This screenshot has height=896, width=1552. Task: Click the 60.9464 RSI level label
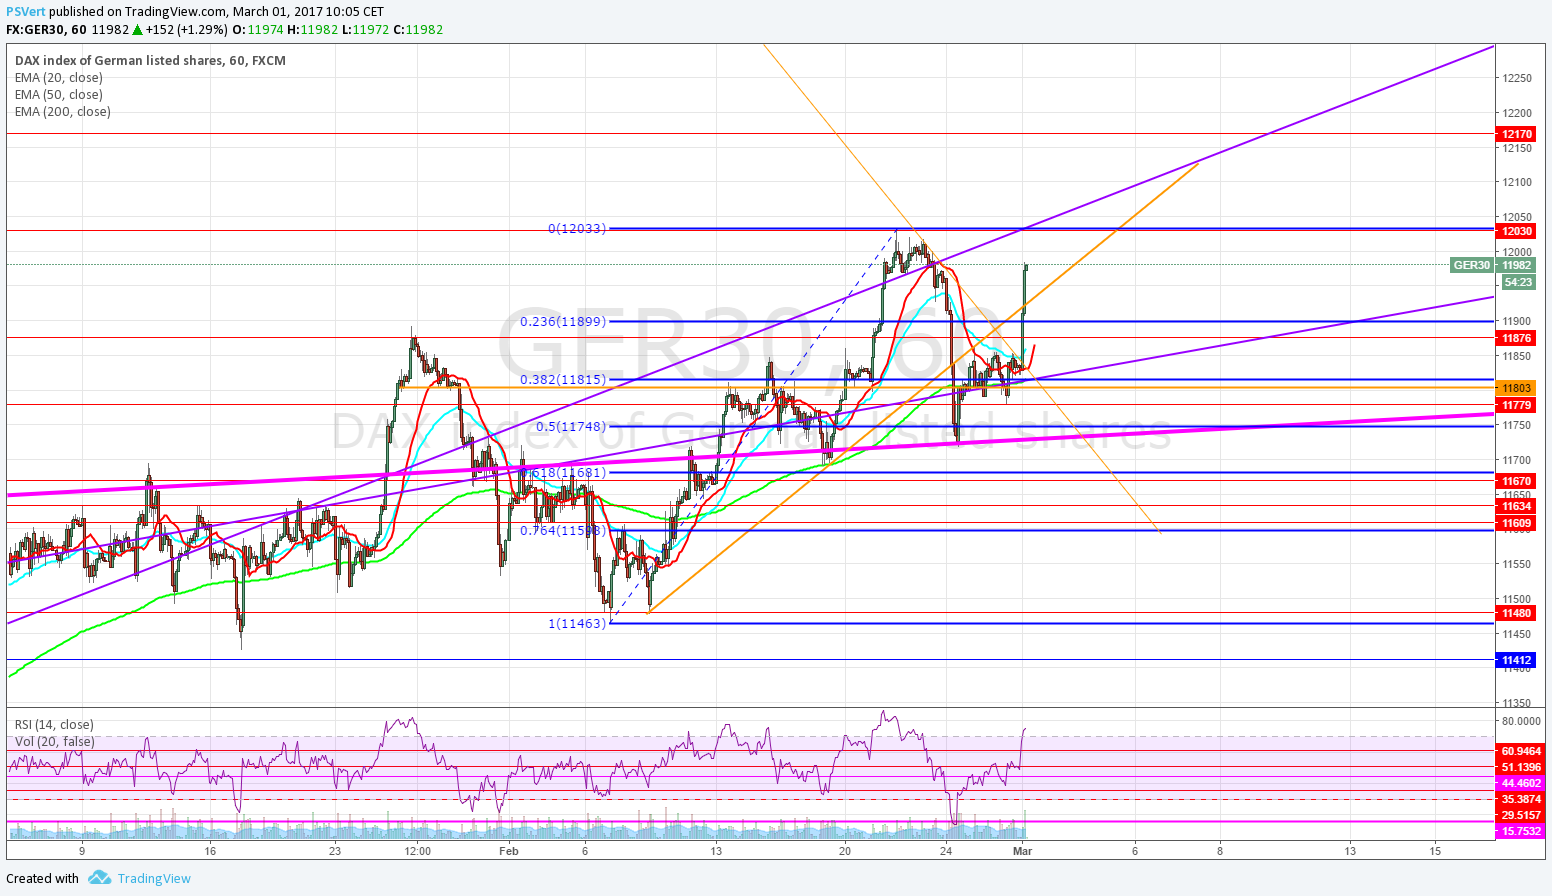click(x=1521, y=751)
